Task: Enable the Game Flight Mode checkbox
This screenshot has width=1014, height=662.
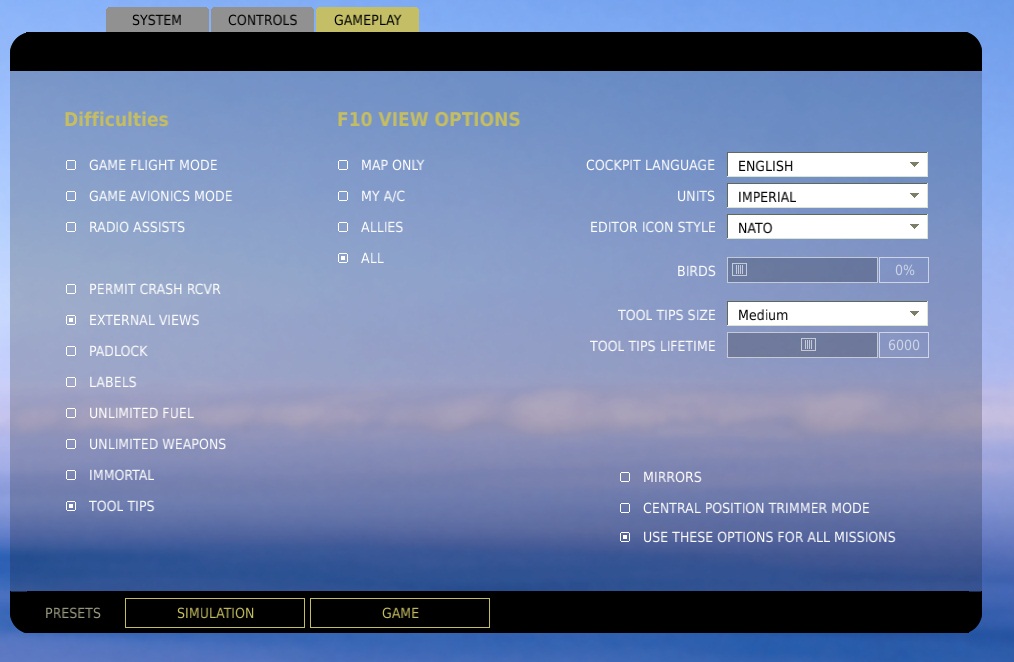Action: [71, 166]
